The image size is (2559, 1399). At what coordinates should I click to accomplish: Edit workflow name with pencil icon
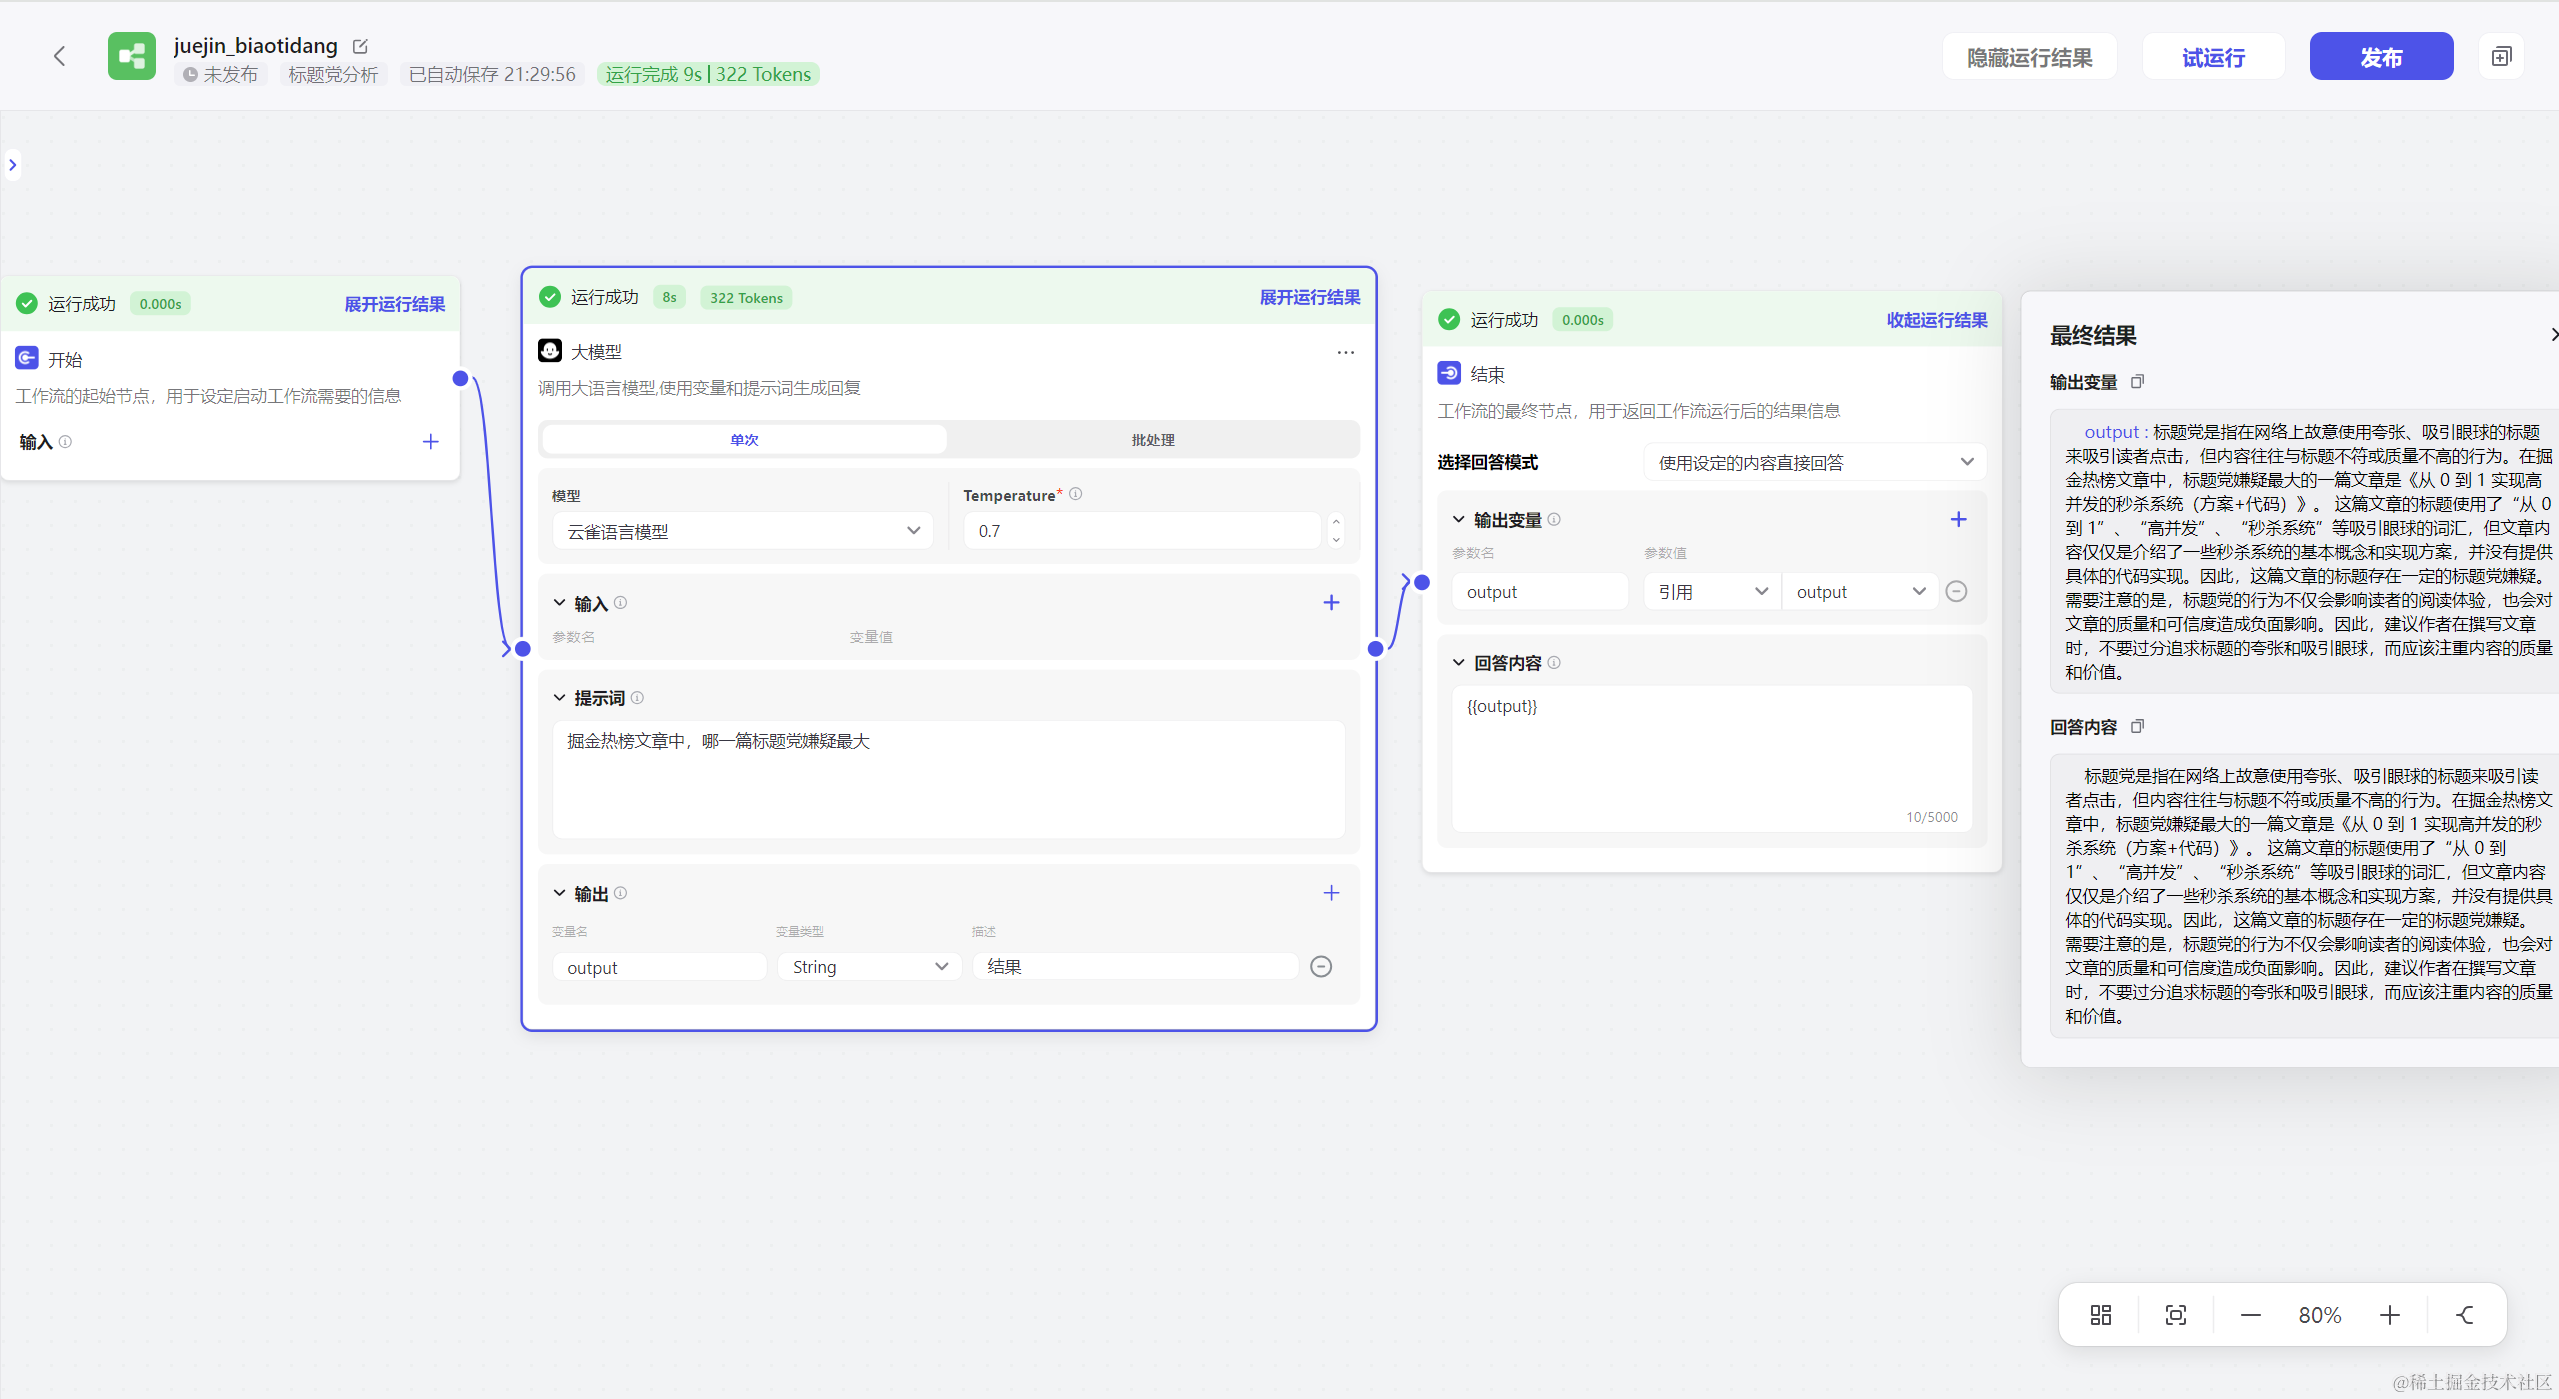coord(361,46)
